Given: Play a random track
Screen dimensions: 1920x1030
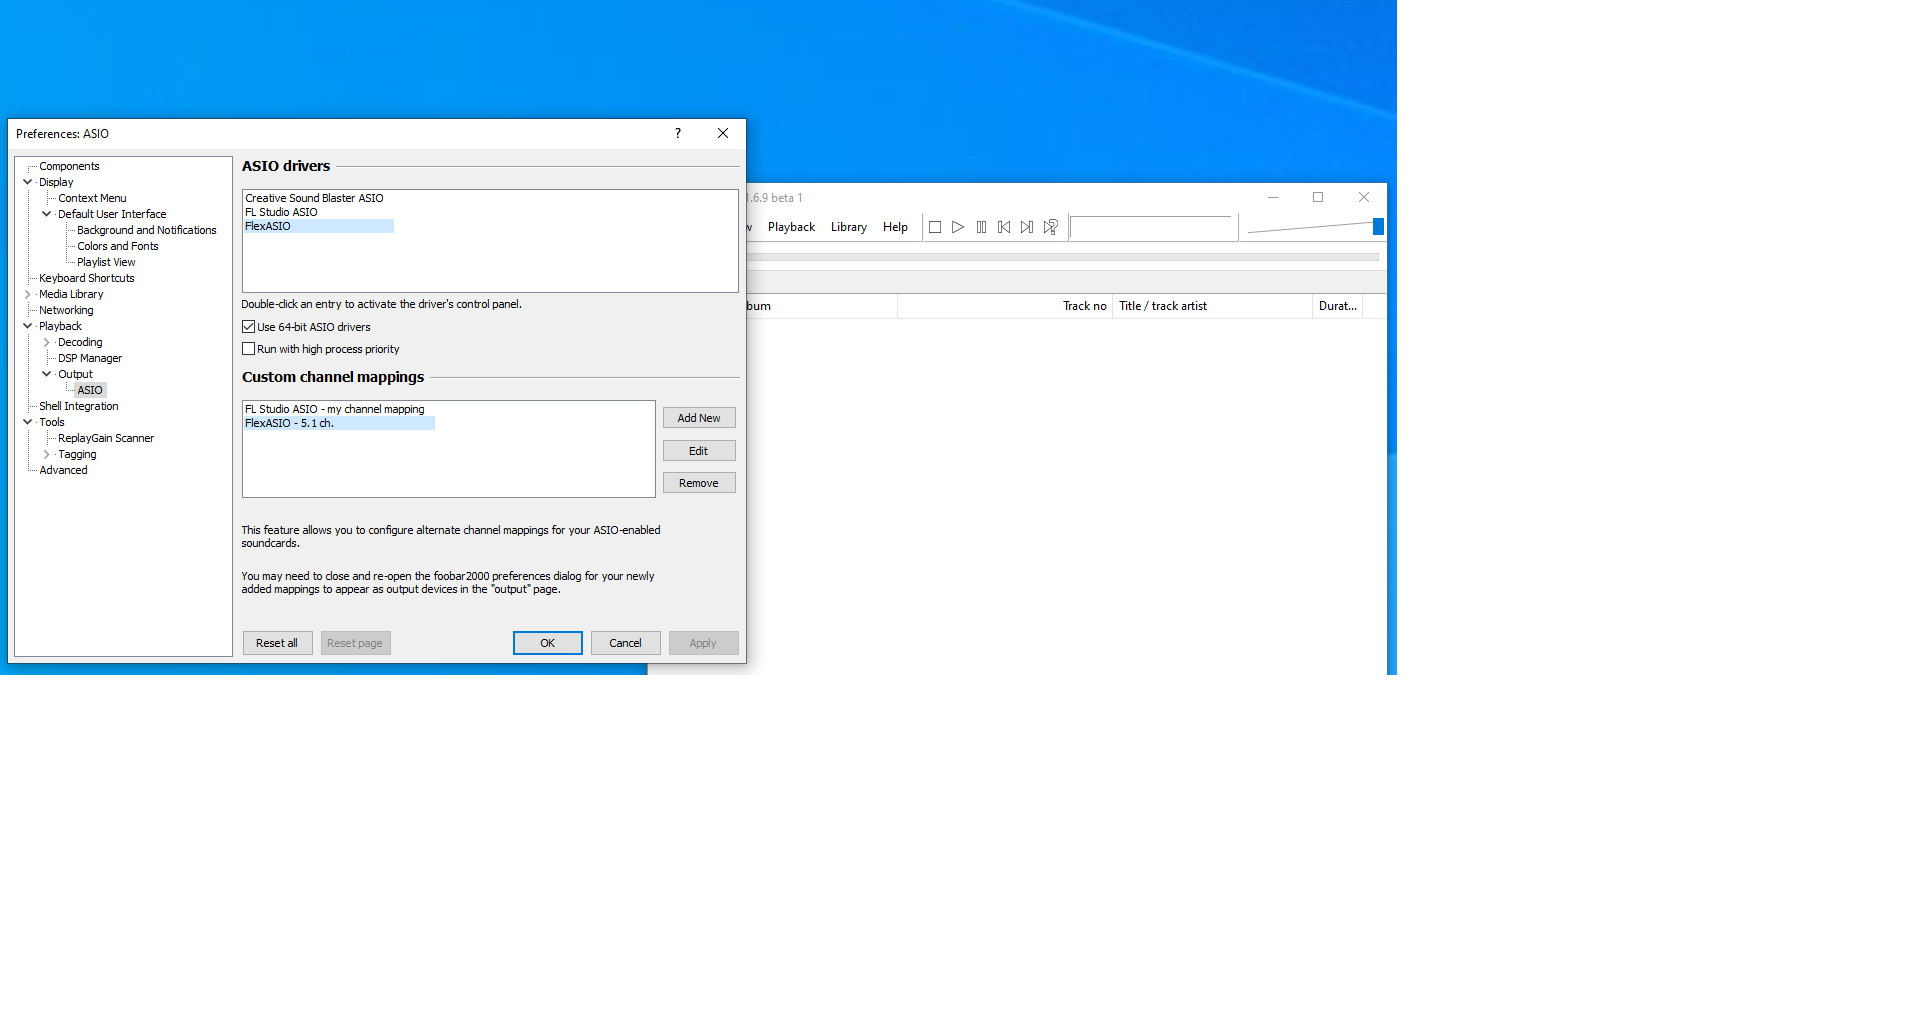Looking at the screenshot, I should (x=1050, y=227).
